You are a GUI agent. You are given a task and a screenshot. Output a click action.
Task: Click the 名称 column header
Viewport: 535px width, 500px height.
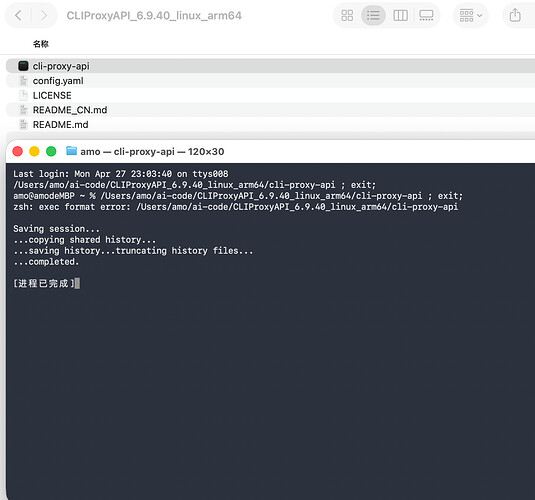click(41, 44)
